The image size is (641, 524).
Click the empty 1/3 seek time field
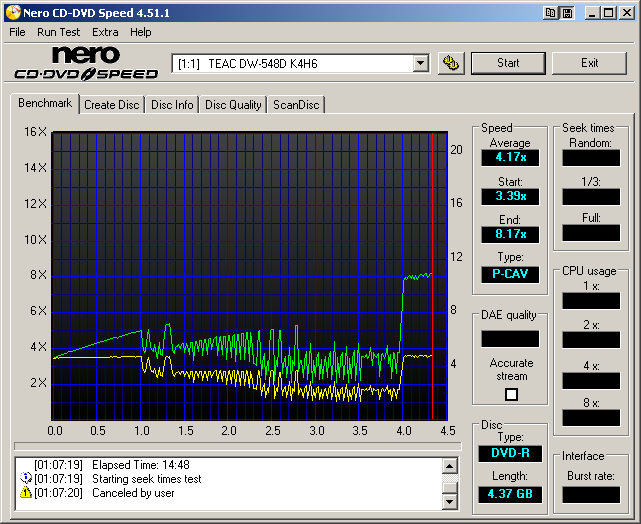click(591, 197)
